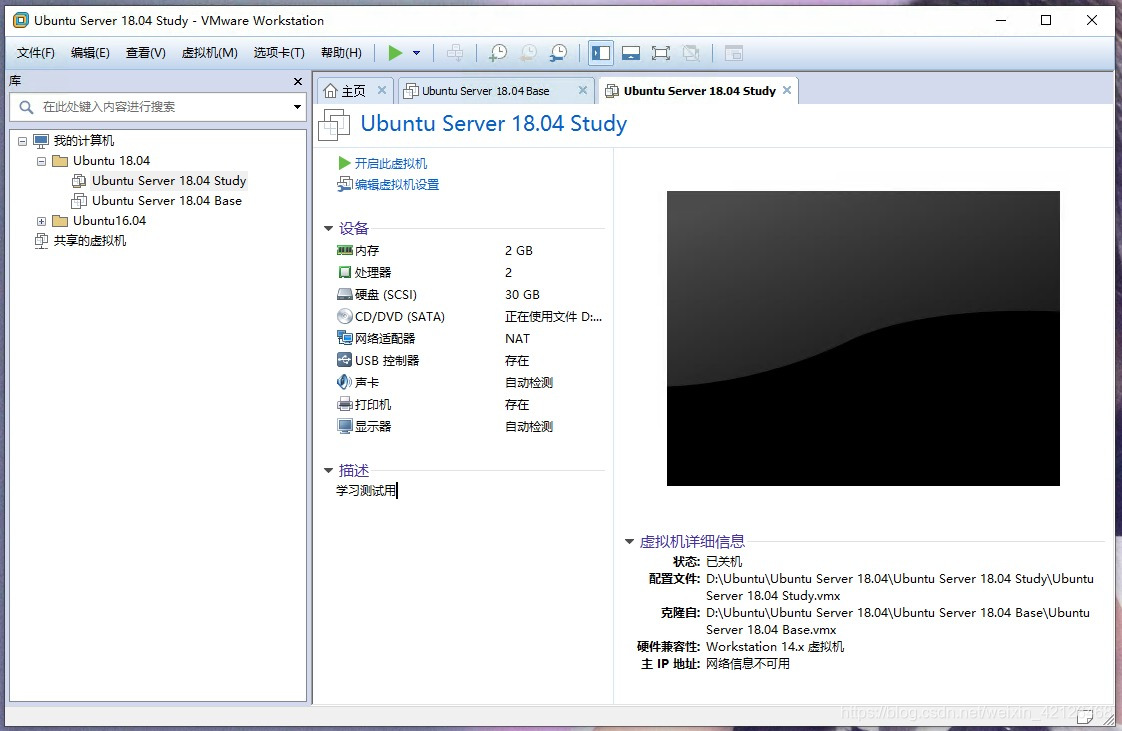This screenshot has width=1122, height=731.
Task: Open the 帮助(H) menu
Action: 341,53
